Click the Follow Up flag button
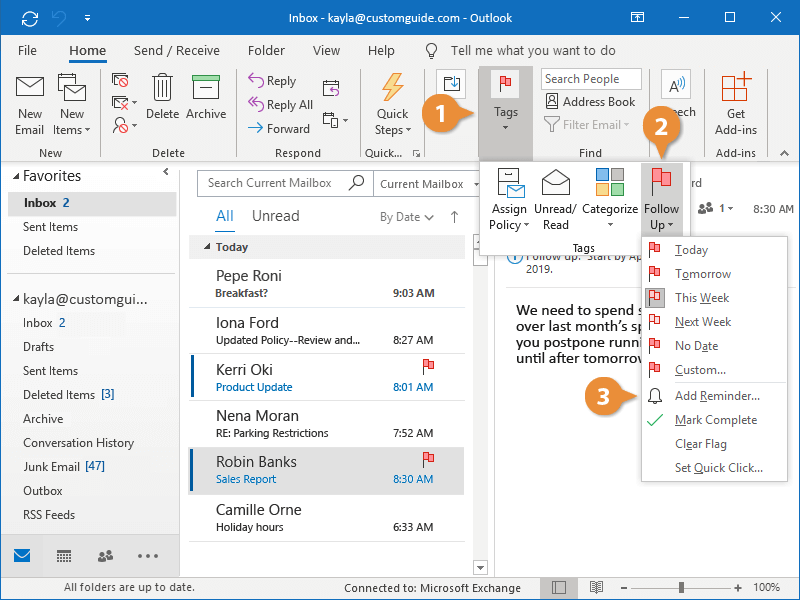 pyautogui.click(x=661, y=199)
